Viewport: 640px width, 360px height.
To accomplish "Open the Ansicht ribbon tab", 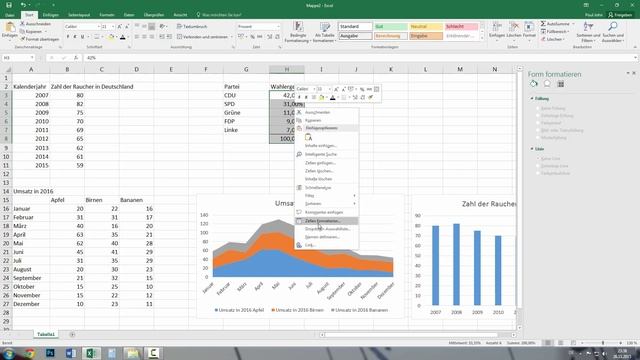I will [180, 15].
